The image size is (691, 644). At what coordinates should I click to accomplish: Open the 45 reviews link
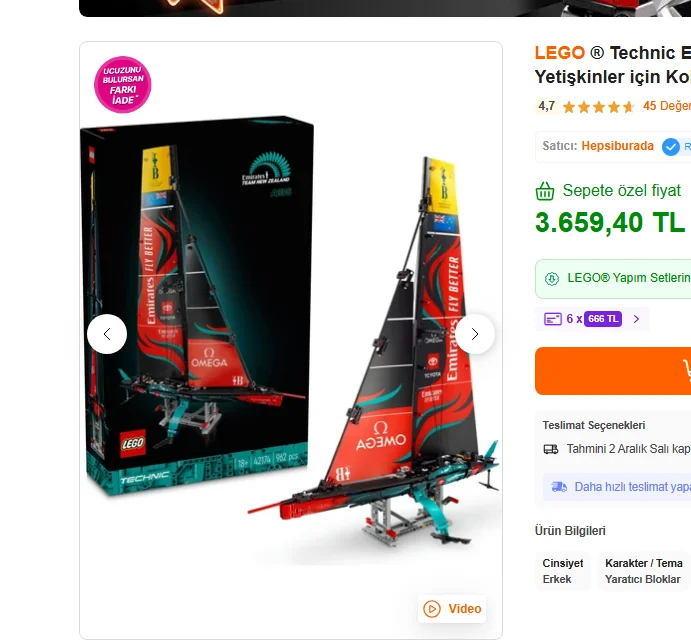click(x=666, y=106)
